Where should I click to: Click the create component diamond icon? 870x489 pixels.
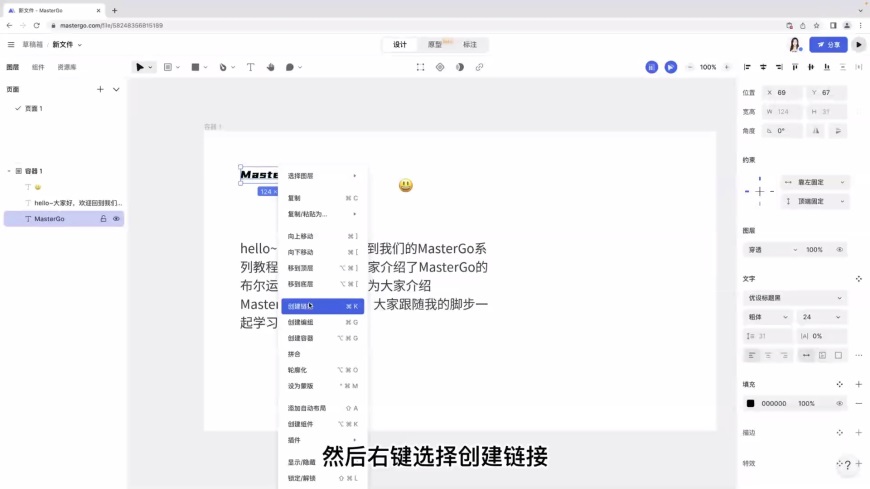440,67
